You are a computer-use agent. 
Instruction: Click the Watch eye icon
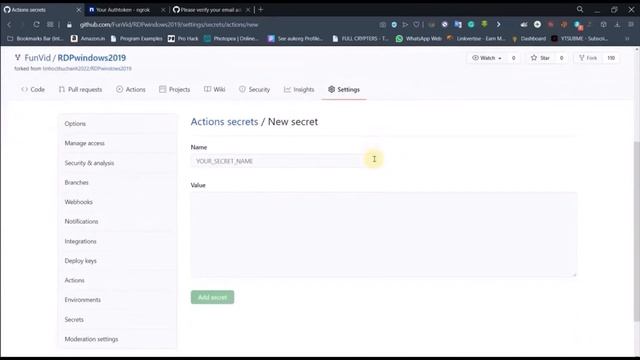coord(475,58)
